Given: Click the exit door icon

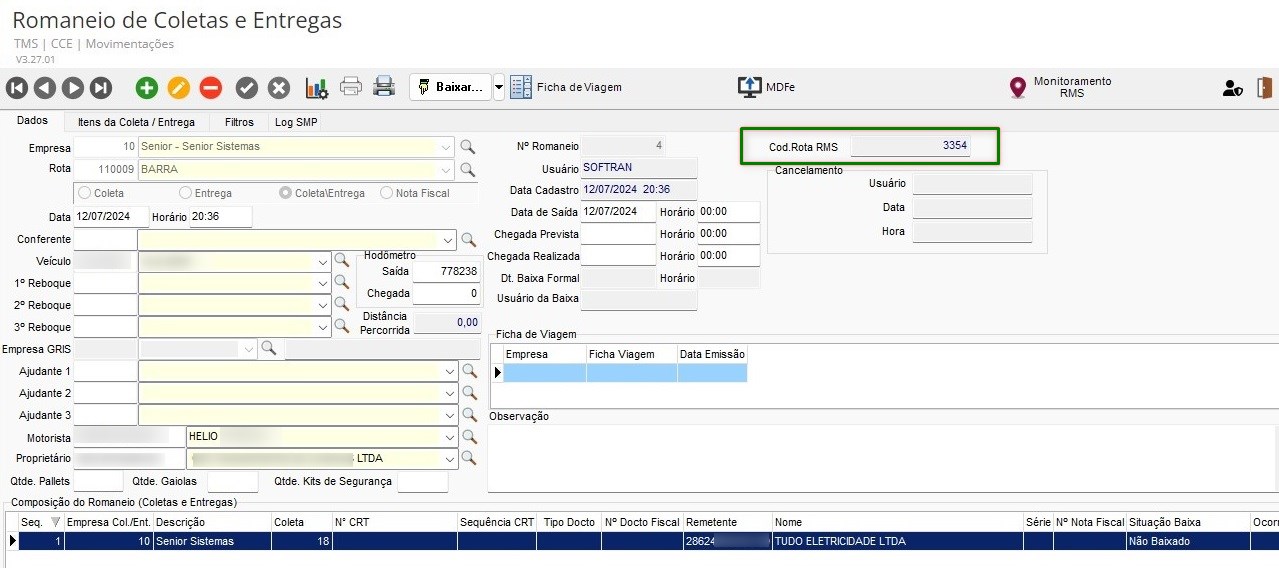Looking at the screenshot, I should point(1265,88).
